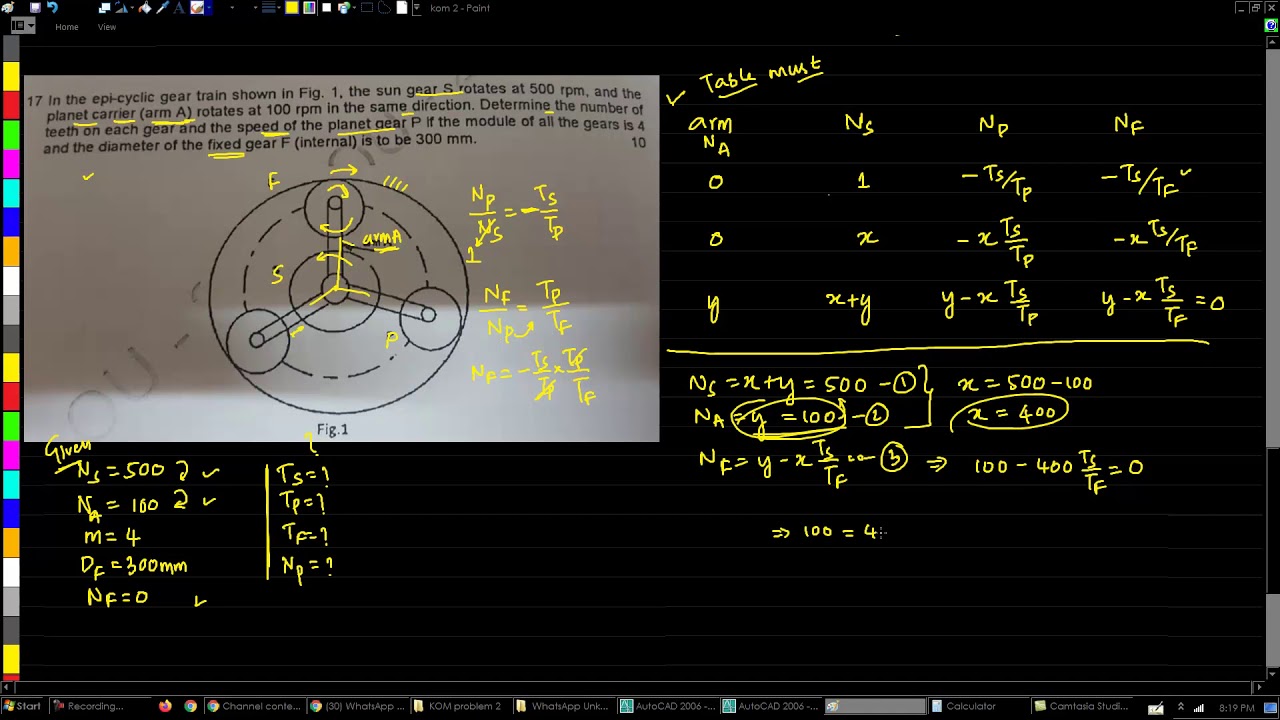Viewport: 1280px width, 720px height.
Task: Undo the last stroke with Undo icon
Action: [x=52, y=7]
